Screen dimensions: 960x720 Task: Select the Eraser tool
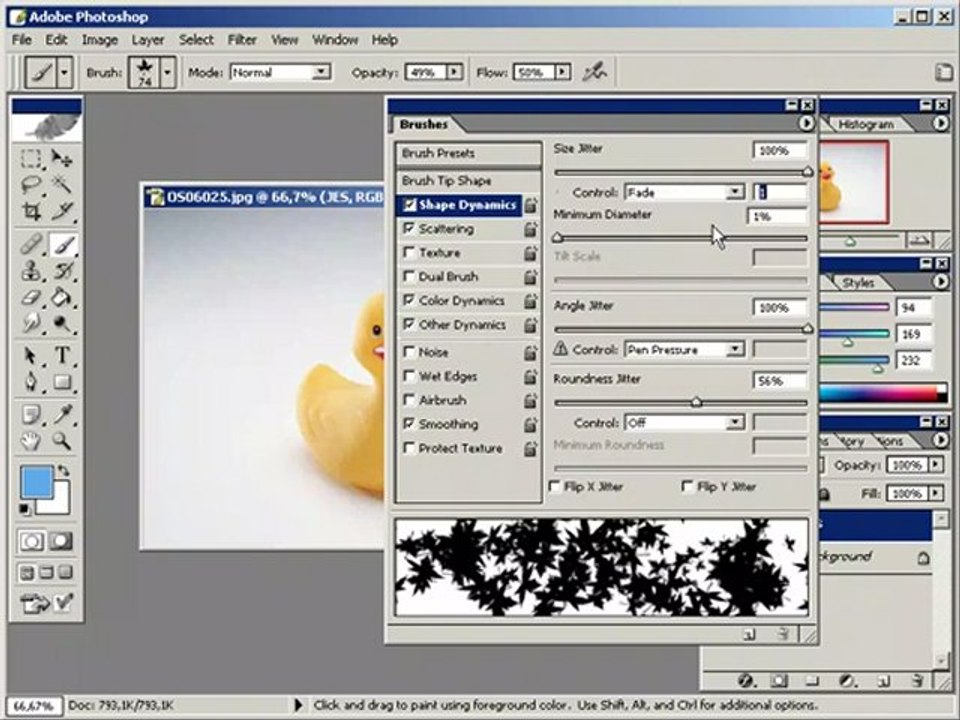[31, 297]
